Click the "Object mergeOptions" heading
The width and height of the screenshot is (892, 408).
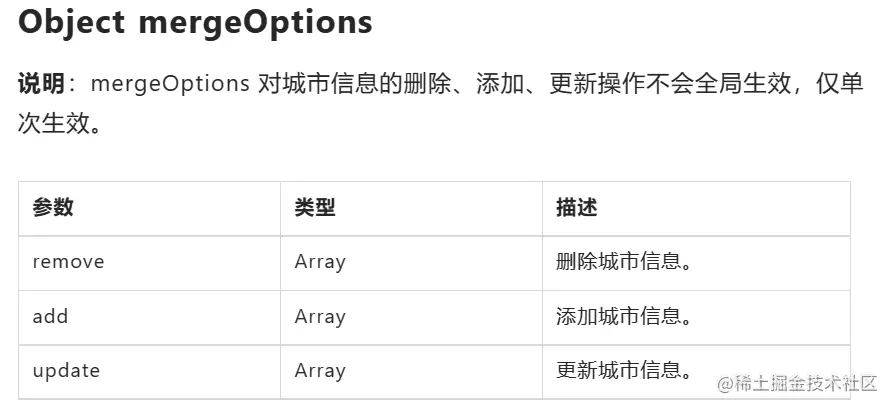[195, 24]
